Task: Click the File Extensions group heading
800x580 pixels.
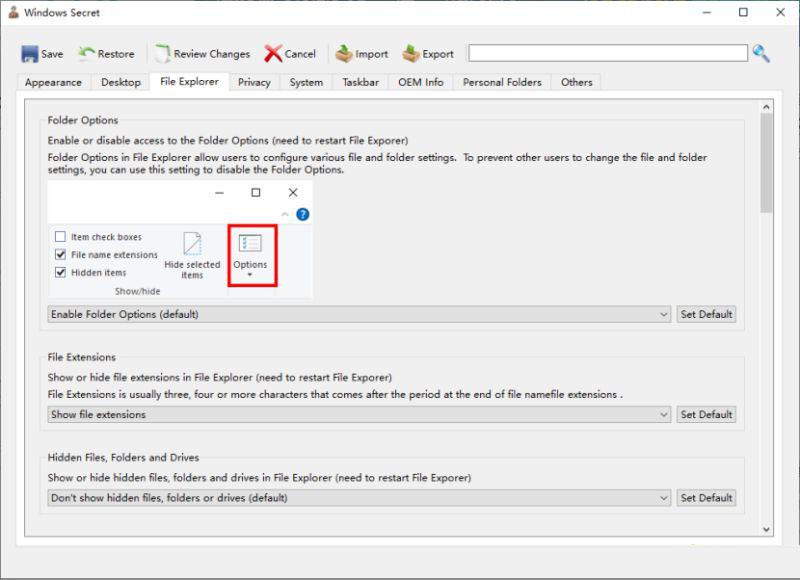Action: [82, 357]
